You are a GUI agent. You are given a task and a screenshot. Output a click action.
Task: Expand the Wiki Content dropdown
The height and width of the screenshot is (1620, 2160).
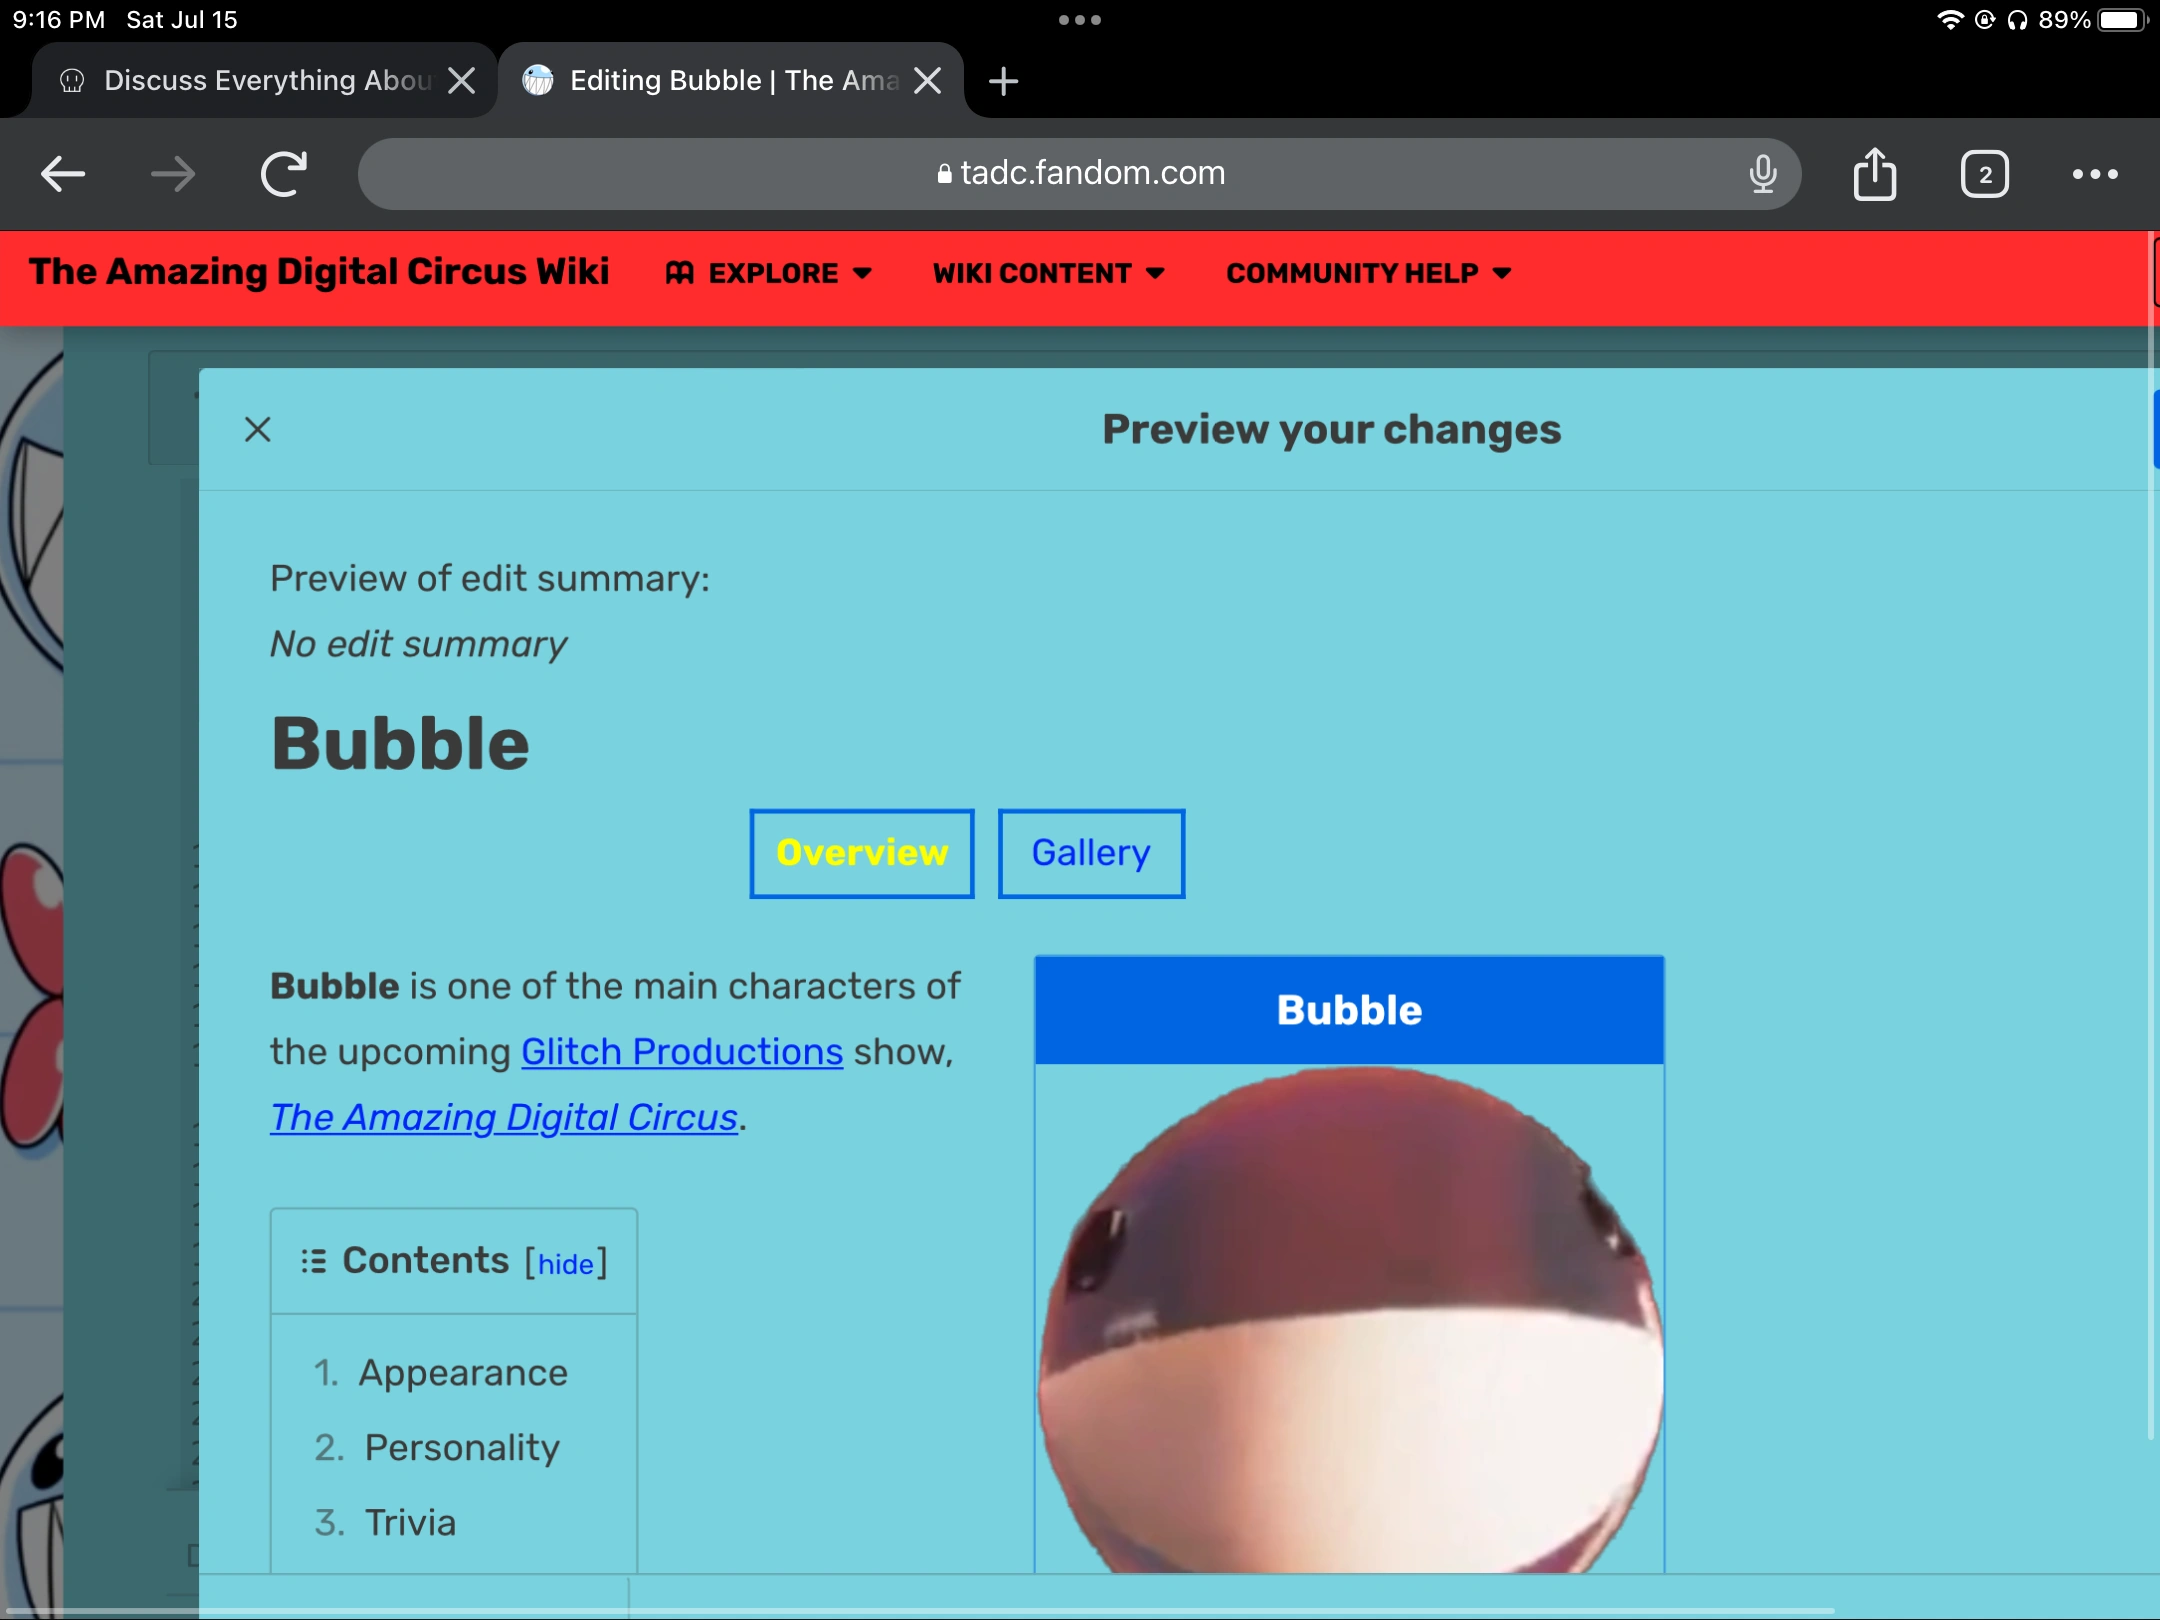(x=1048, y=273)
